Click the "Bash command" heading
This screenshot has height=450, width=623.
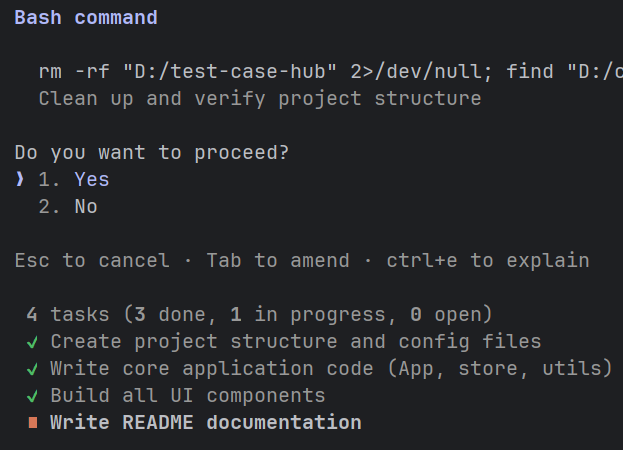coord(86,17)
